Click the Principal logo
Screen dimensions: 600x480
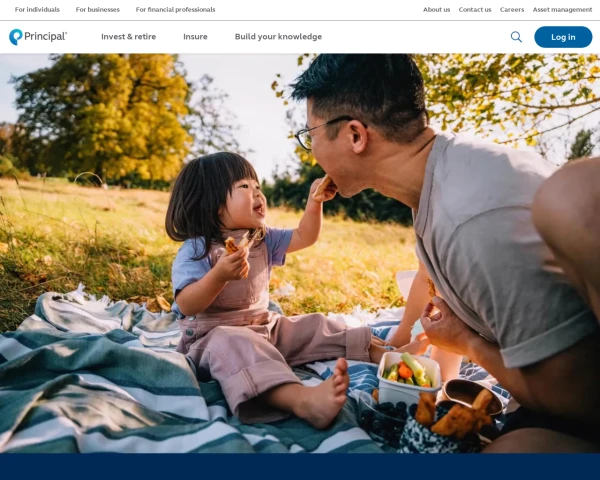click(x=38, y=37)
